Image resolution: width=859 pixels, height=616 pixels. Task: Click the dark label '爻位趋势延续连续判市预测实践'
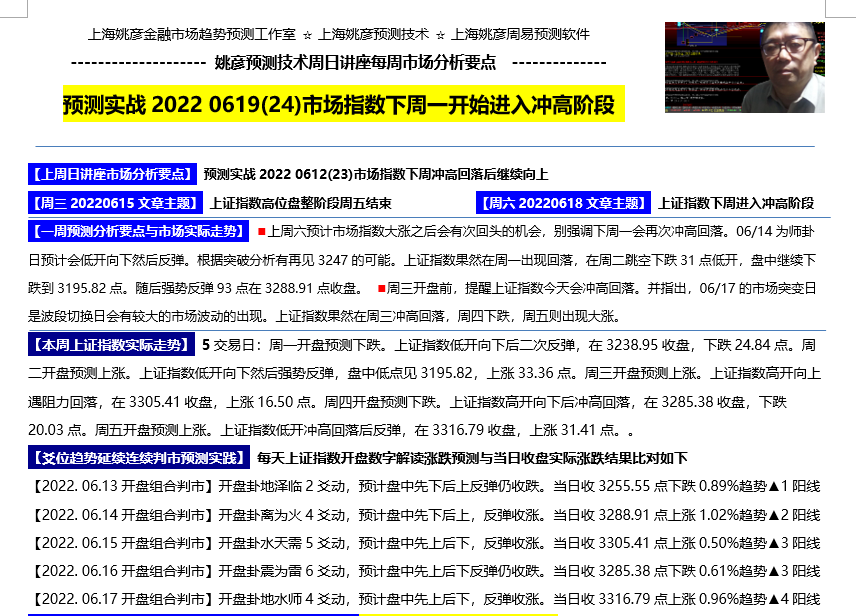point(139,458)
